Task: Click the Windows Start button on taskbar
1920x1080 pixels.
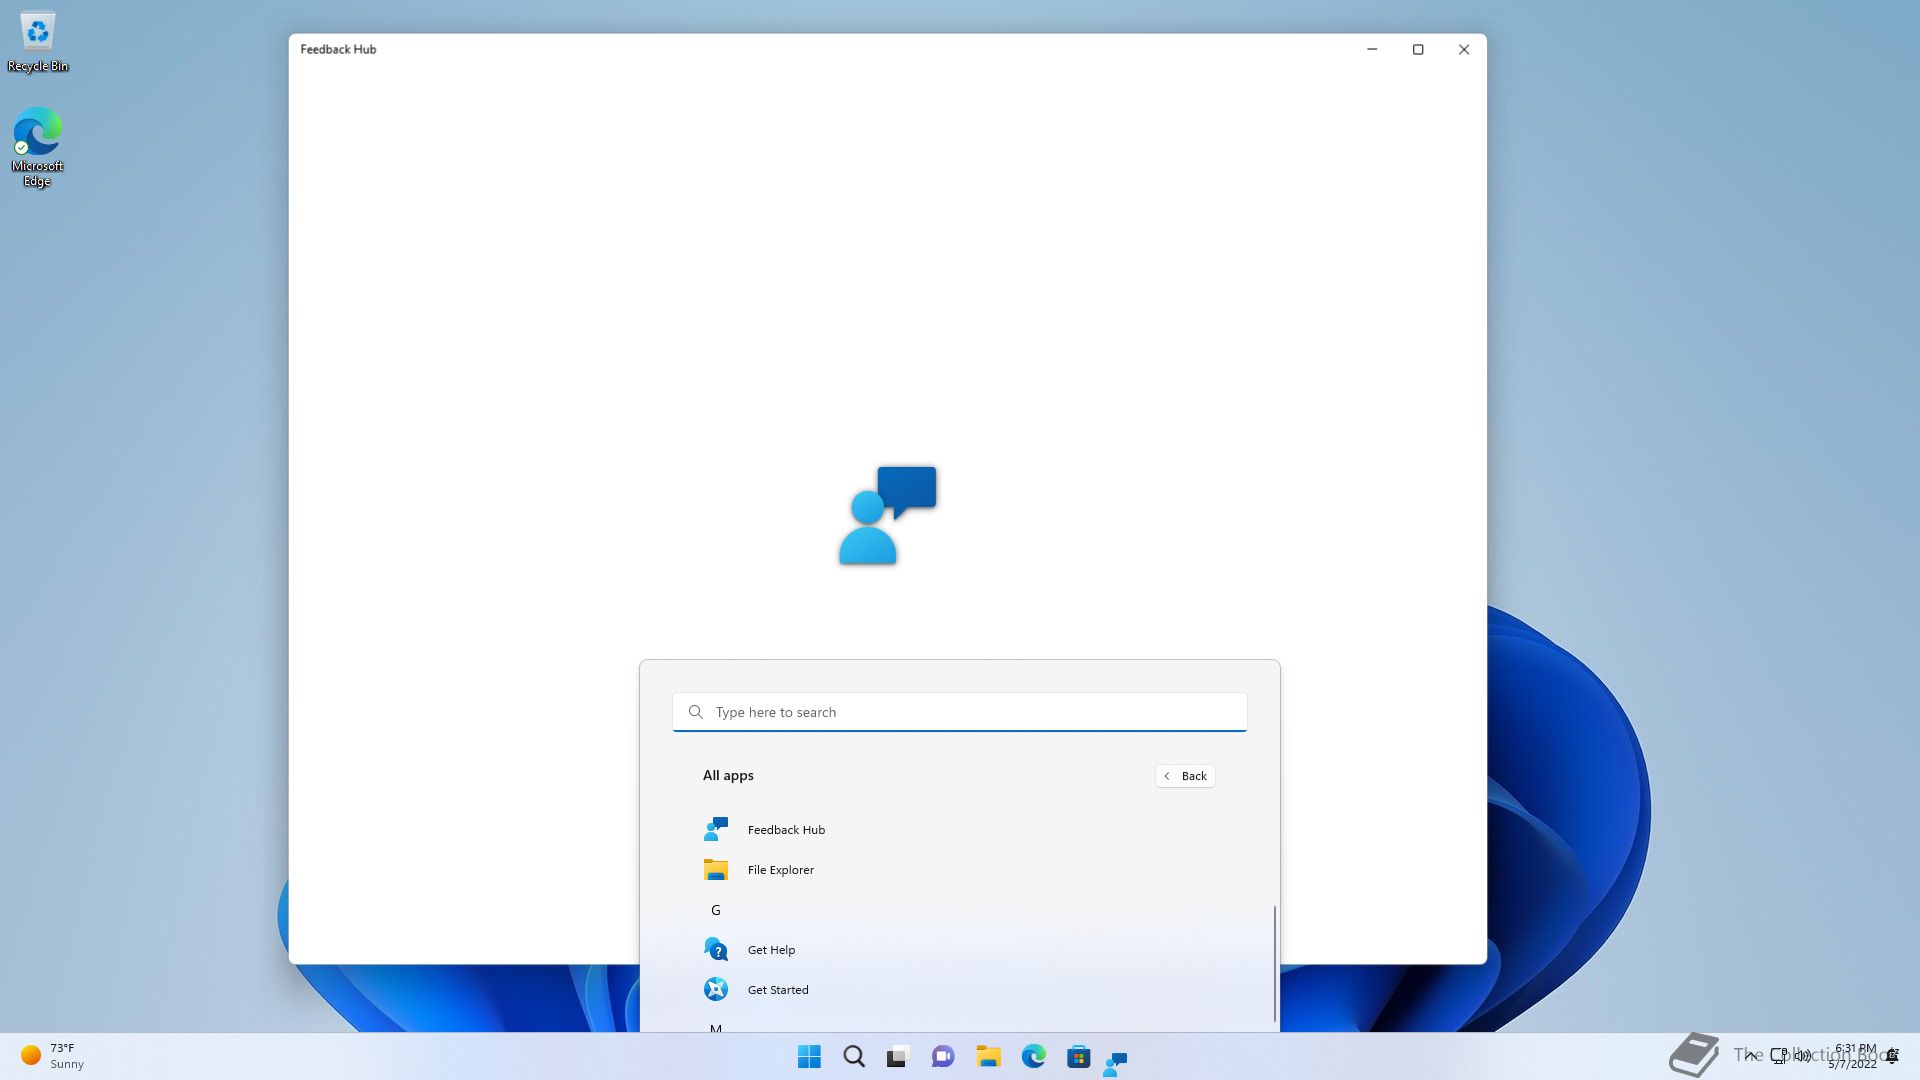Action: [x=809, y=1056]
